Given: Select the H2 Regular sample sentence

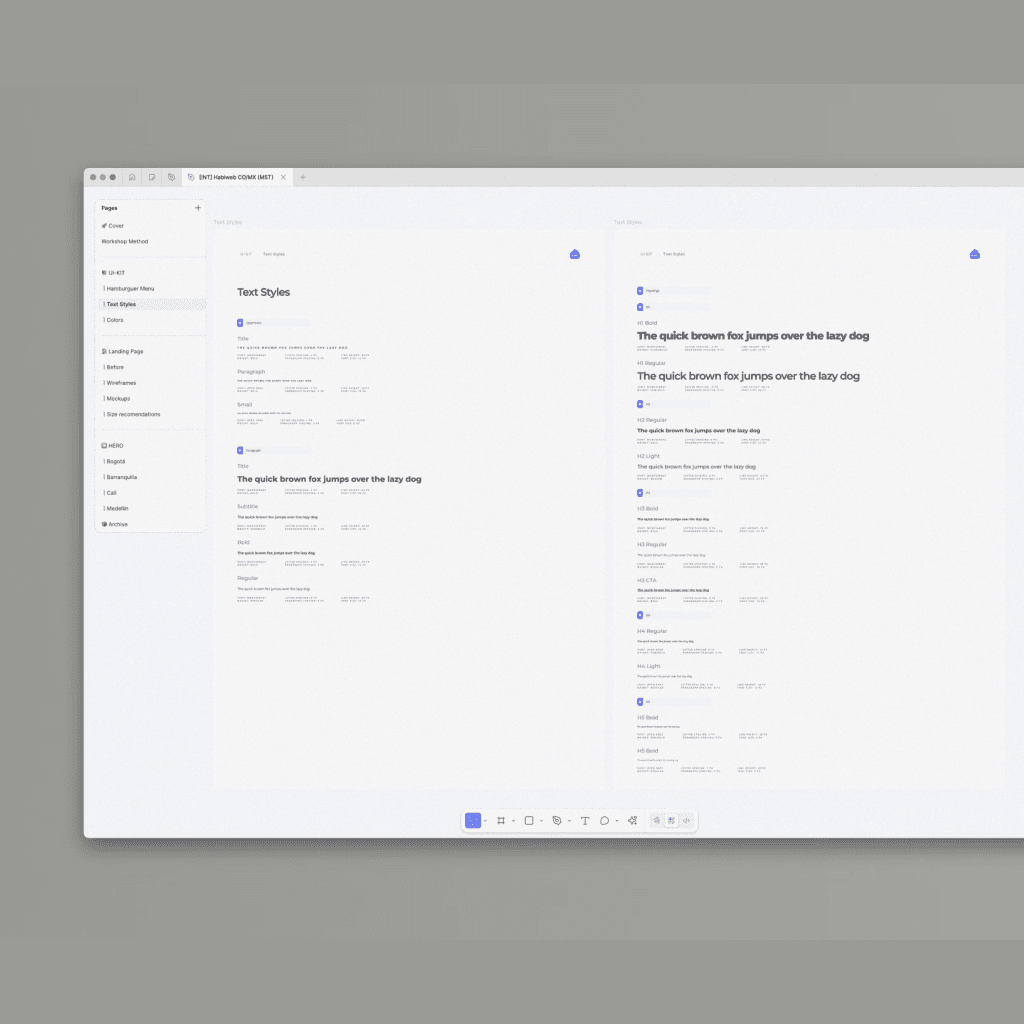Looking at the screenshot, I should click(698, 430).
